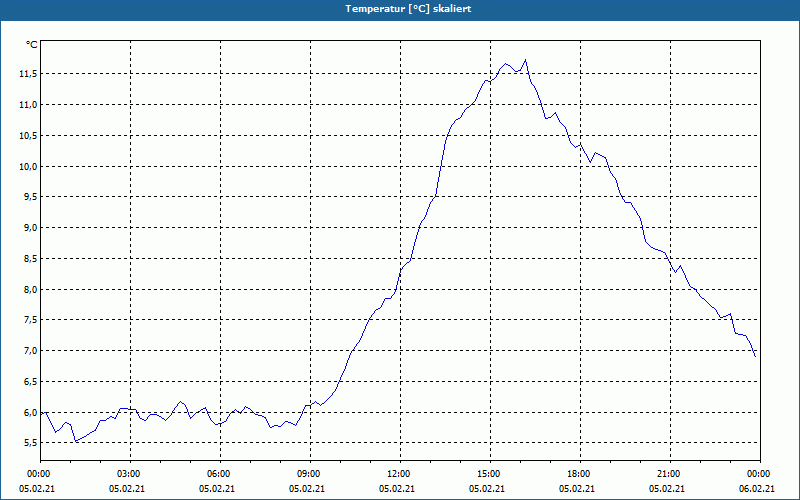Click the temperature curve peak near 16:00

tap(525, 60)
